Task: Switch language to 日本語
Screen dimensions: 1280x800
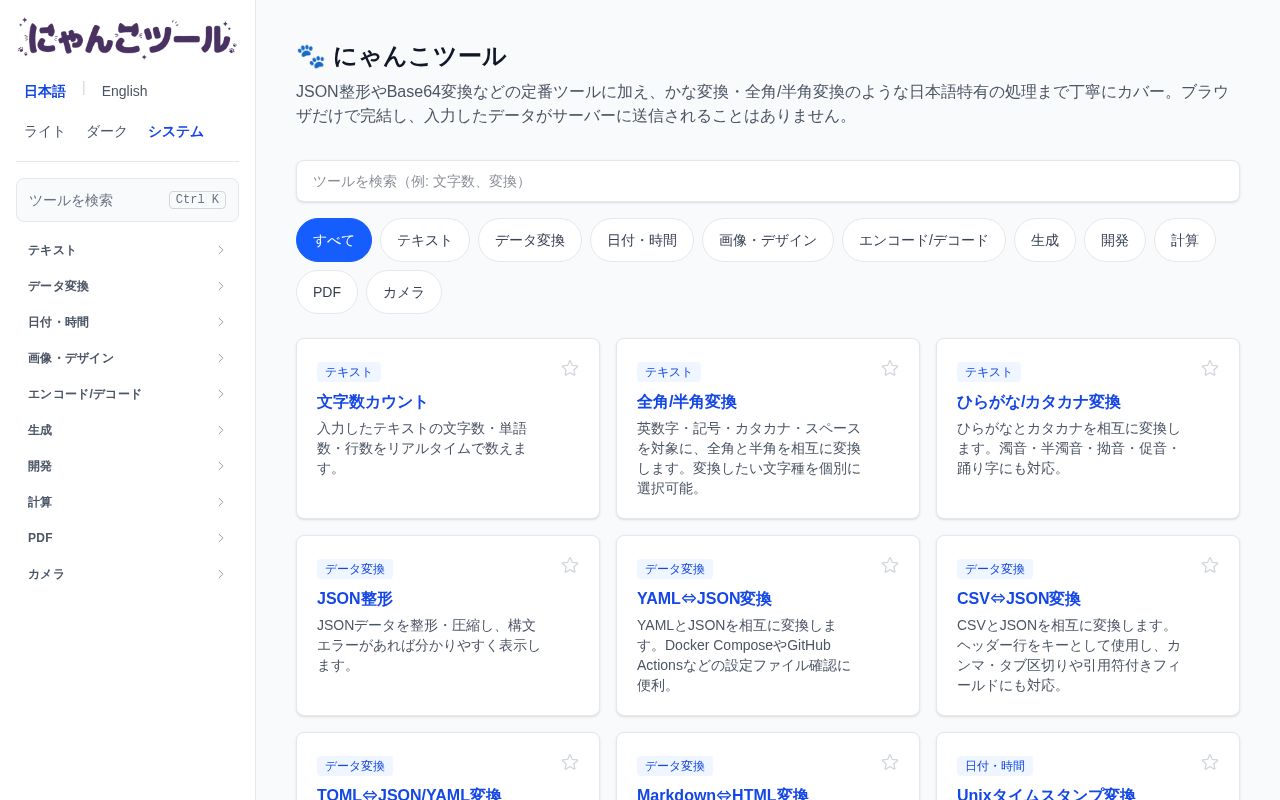Action: (x=45, y=91)
